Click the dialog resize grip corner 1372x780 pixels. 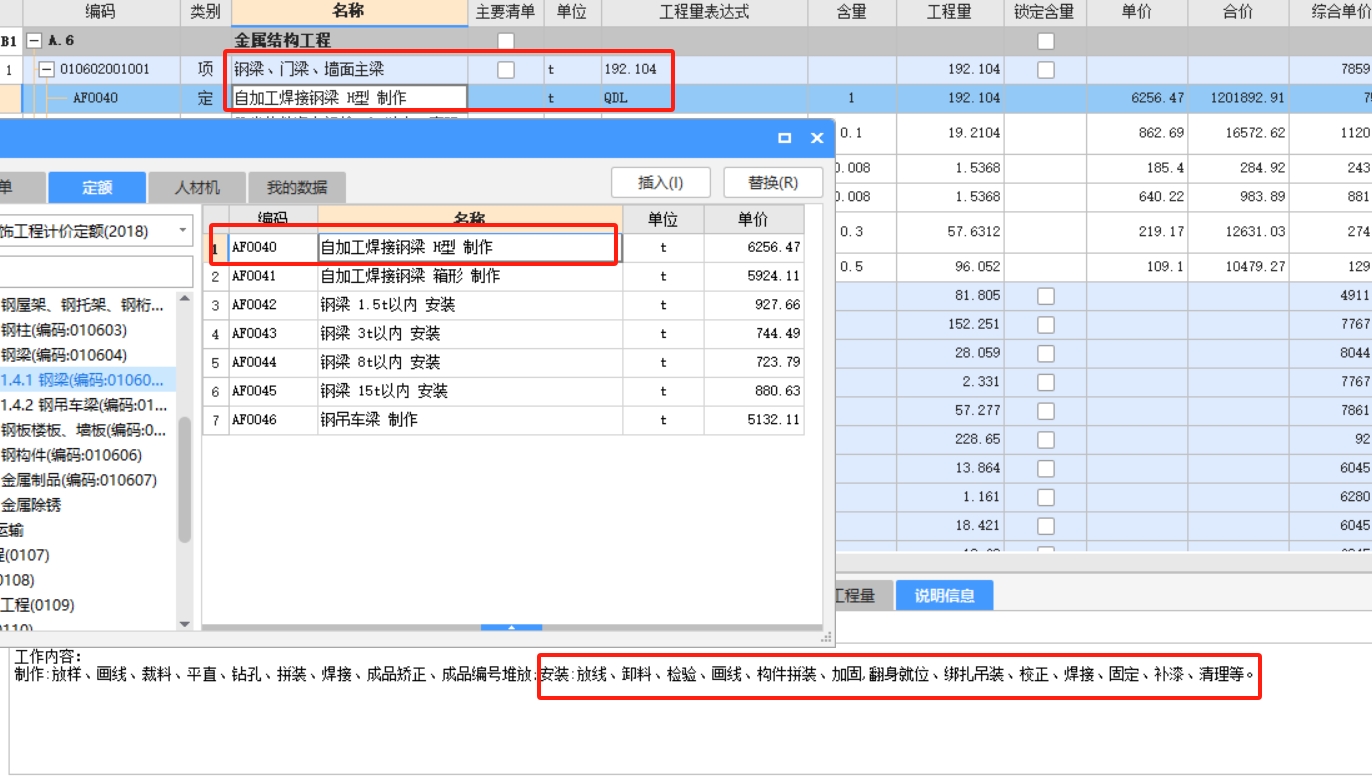826,636
